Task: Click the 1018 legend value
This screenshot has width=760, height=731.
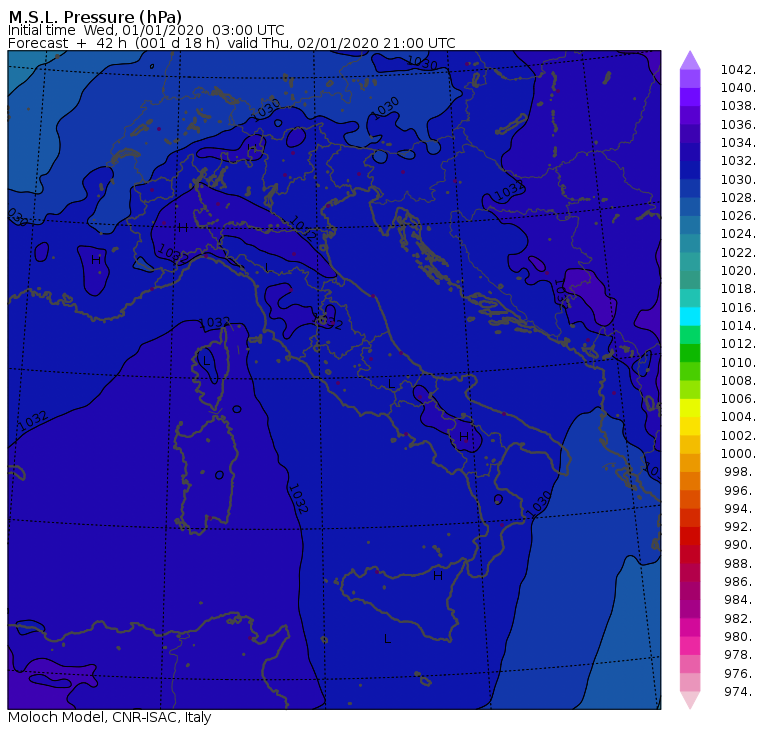Action: click(x=738, y=288)
